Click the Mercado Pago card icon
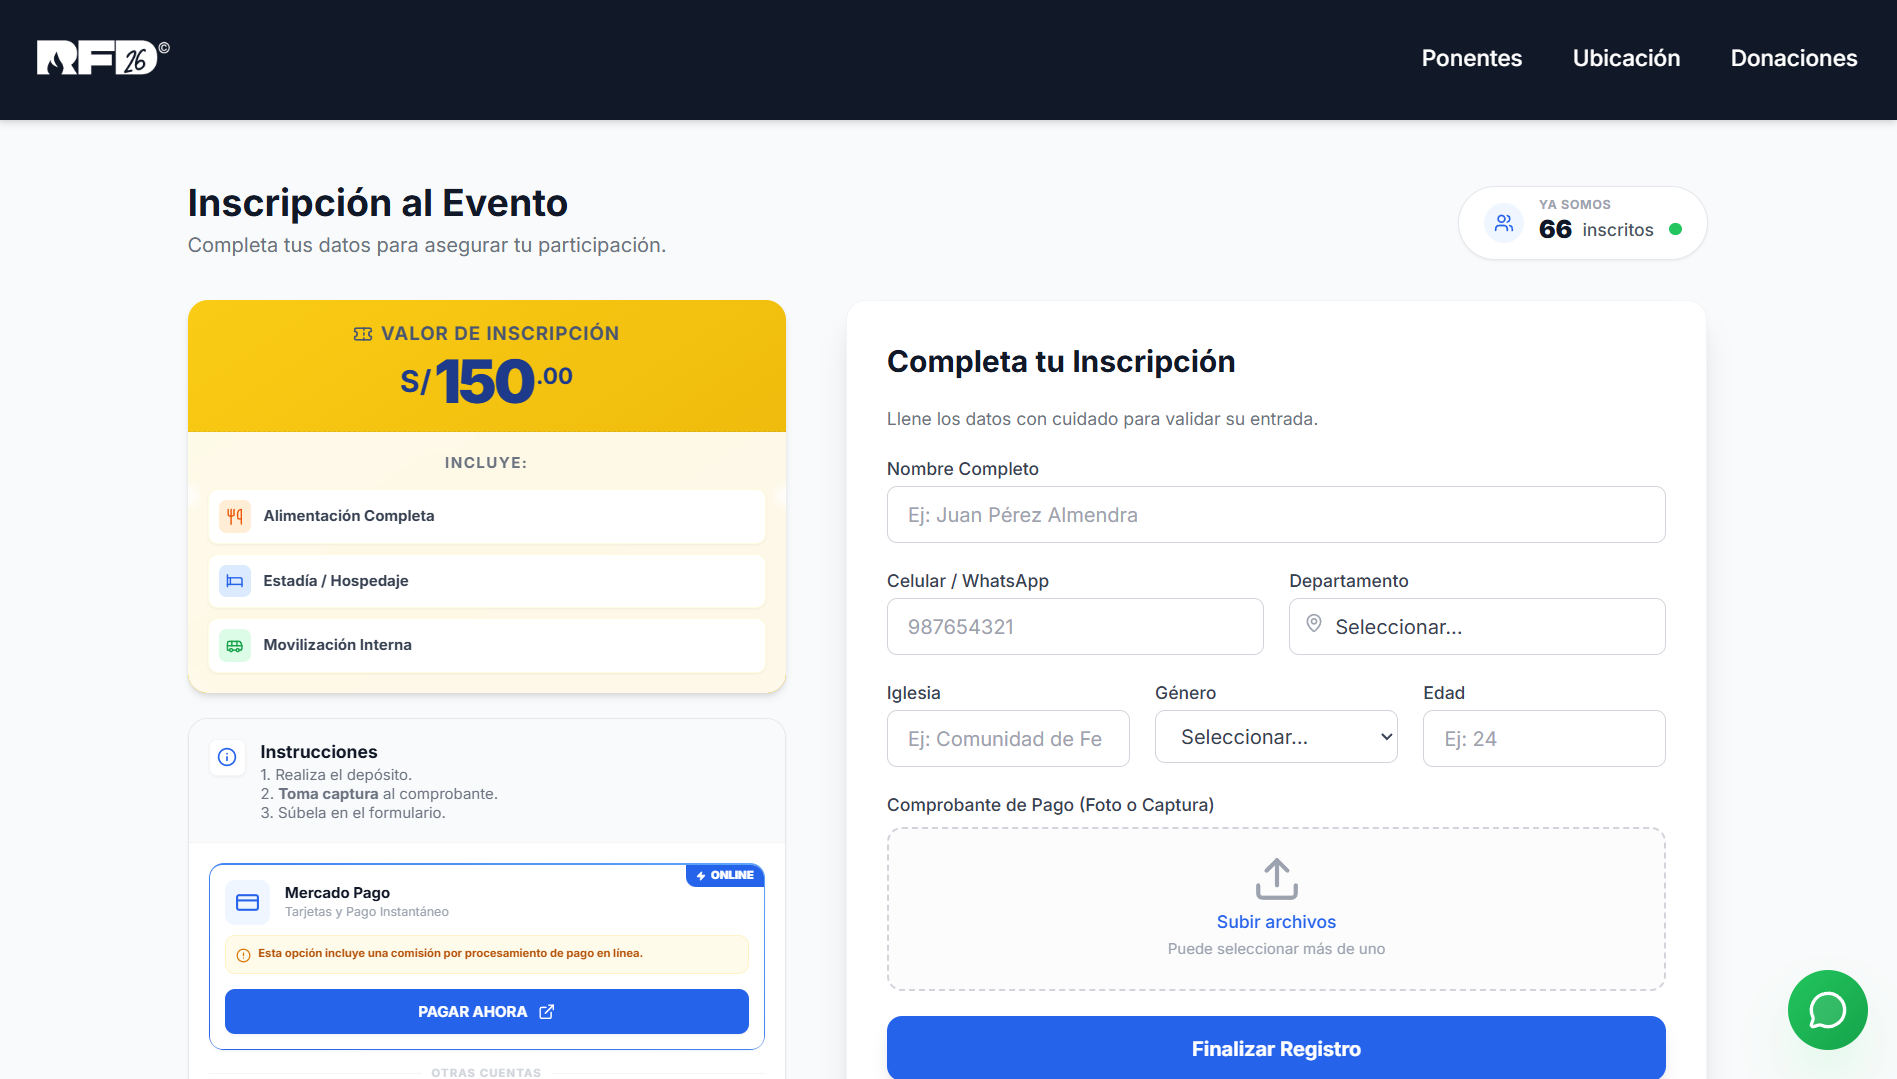The image size is (1897, 1079). [247, 902]
